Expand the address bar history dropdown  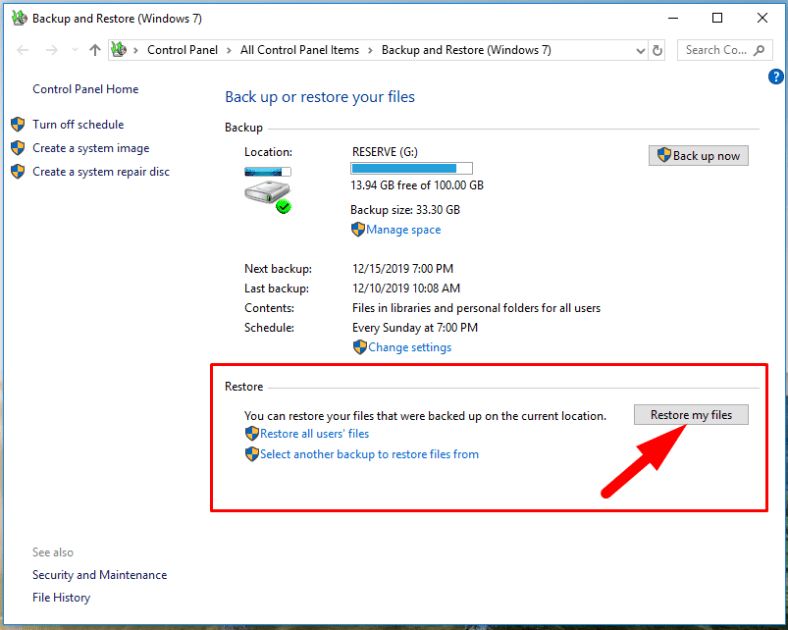coord(640,51)
